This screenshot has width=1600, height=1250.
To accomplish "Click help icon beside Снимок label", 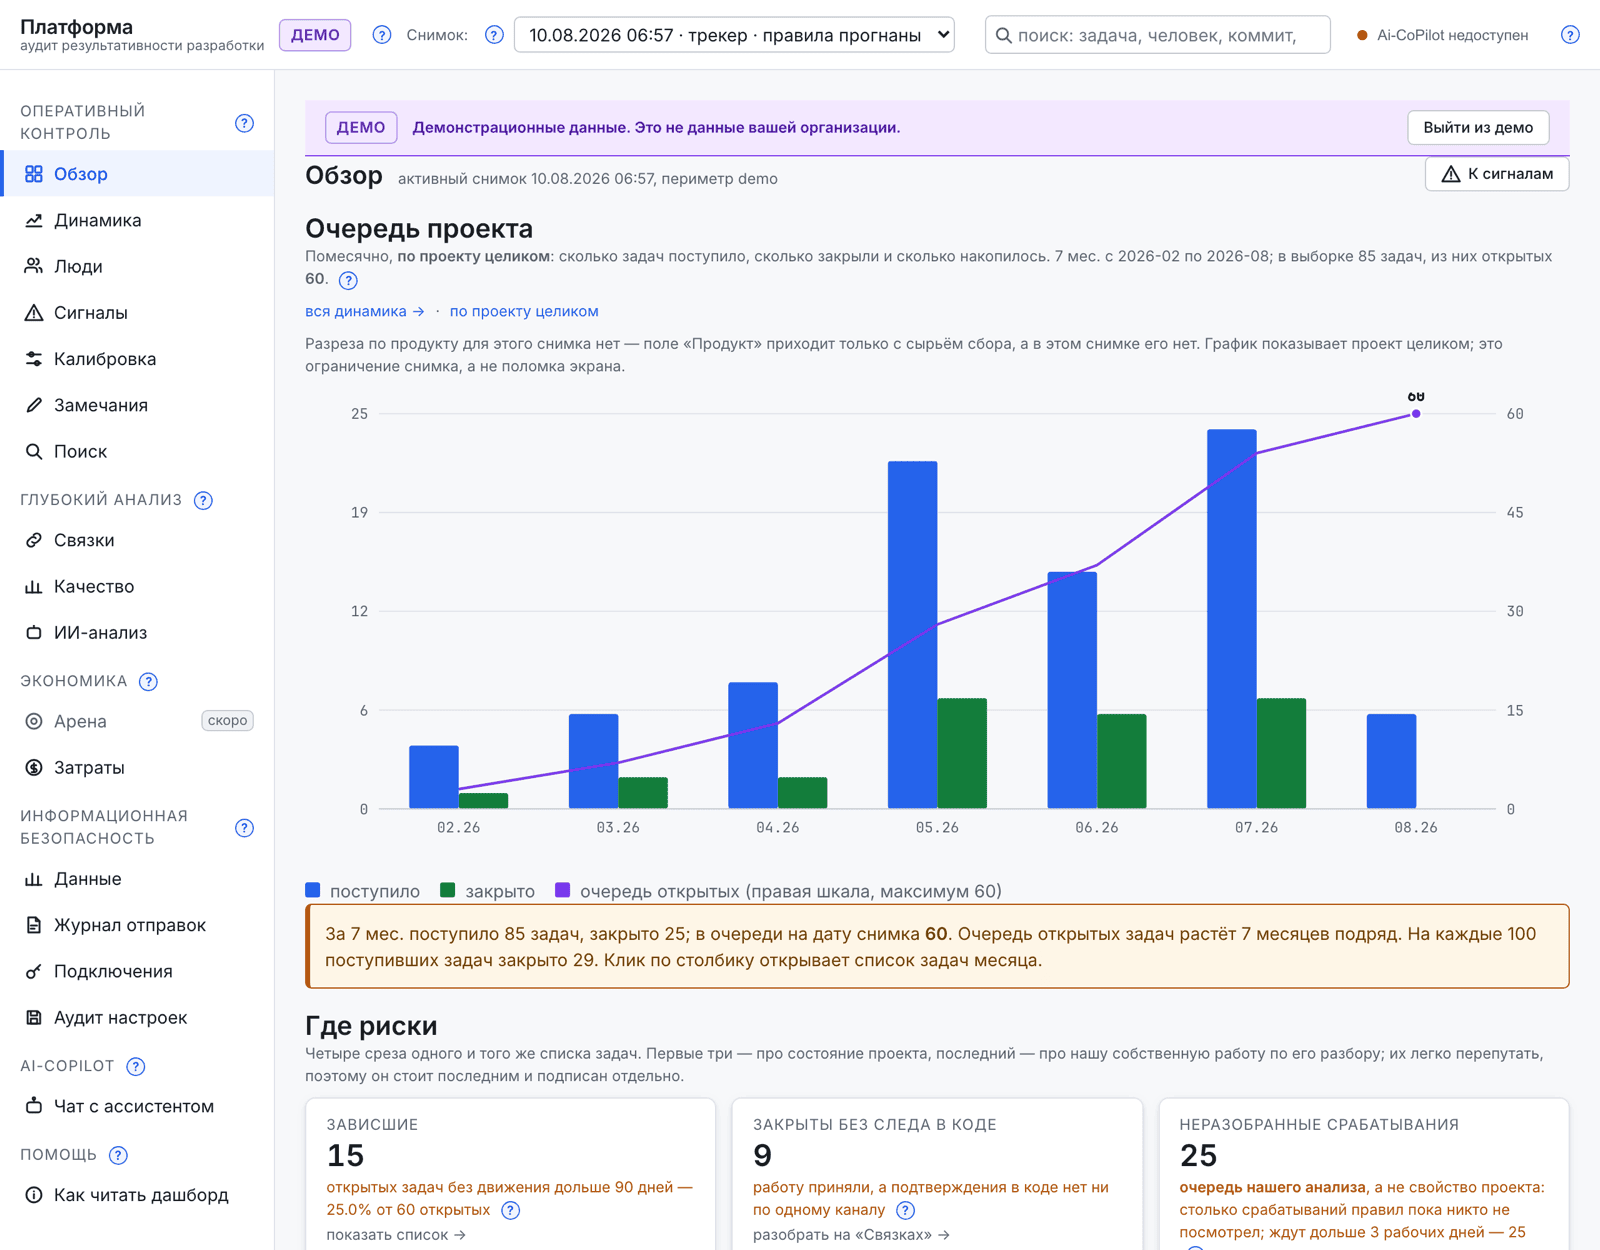I will pyautogui.click(x=494, y=35).
